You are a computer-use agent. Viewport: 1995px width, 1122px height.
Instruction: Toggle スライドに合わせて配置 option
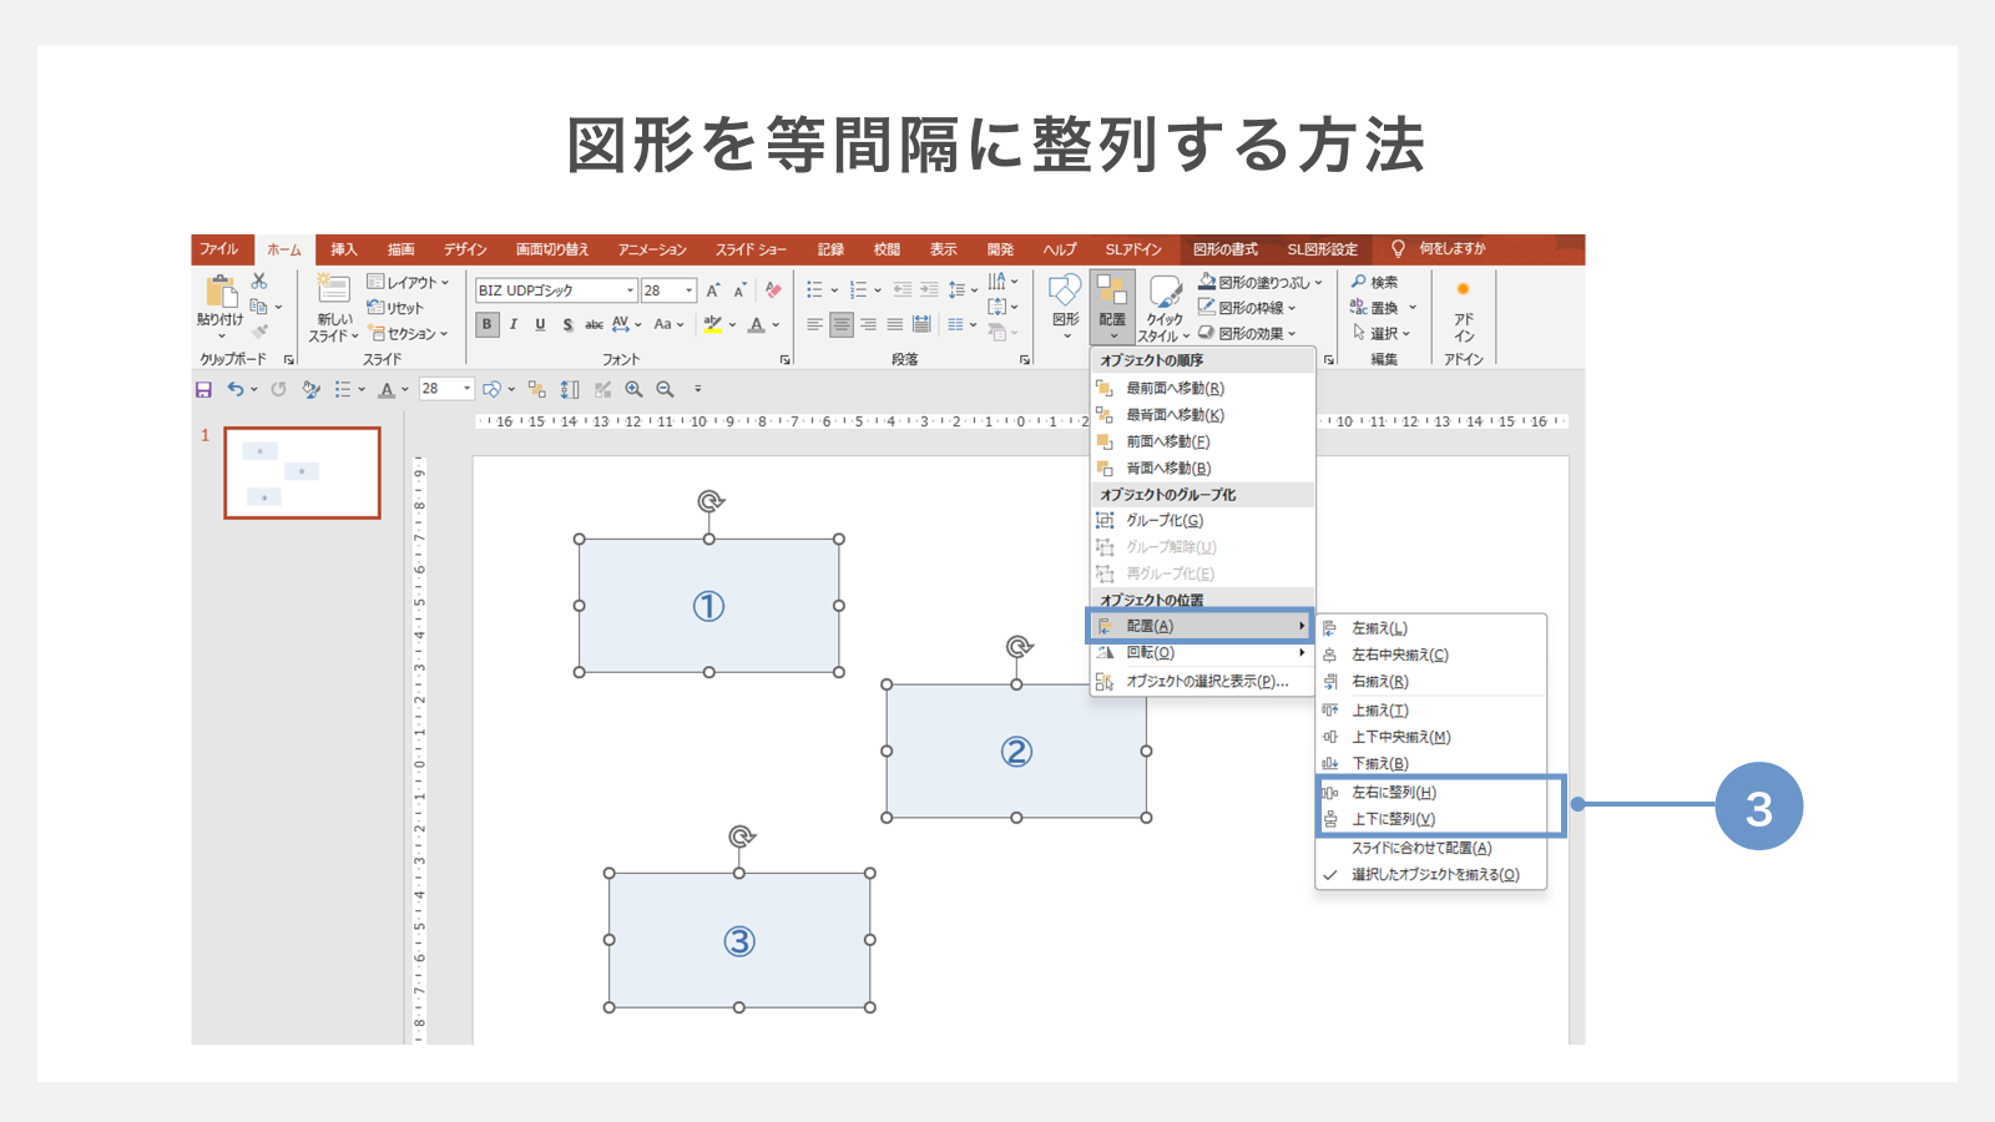pos(1431,847)
